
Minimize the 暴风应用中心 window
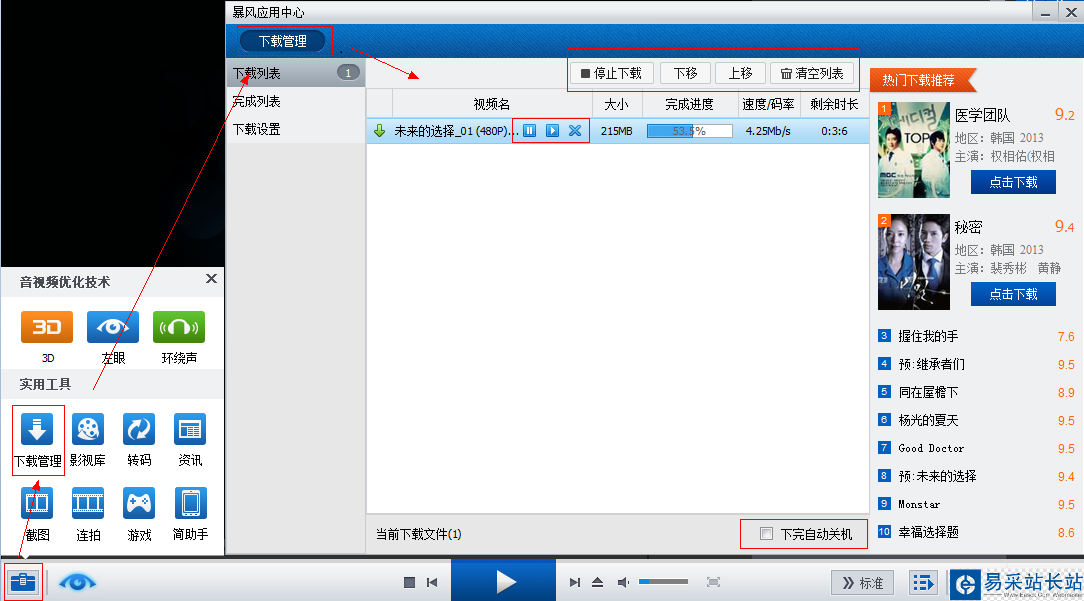1045,12
